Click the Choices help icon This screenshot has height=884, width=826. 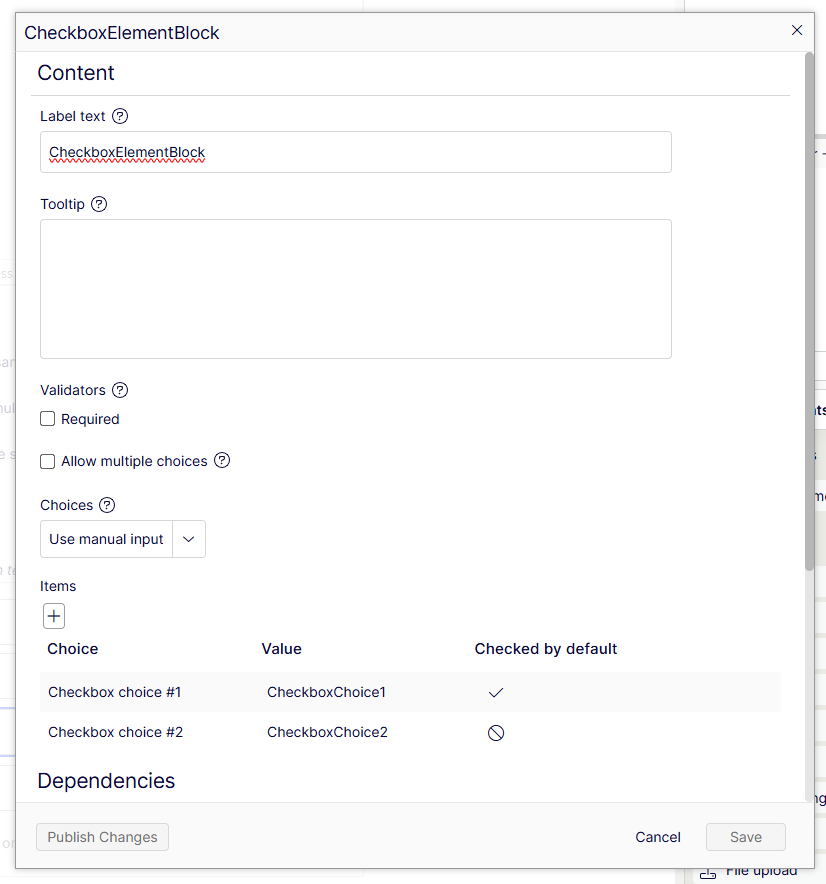click(x=107, y=505)
